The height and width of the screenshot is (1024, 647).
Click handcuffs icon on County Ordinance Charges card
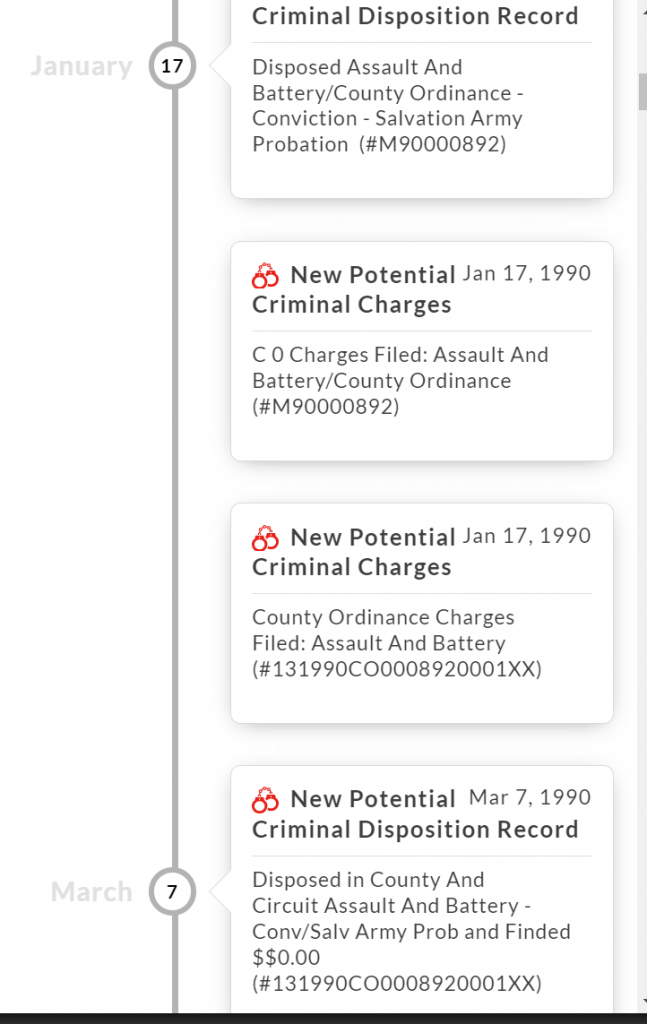tap(265, 538)
